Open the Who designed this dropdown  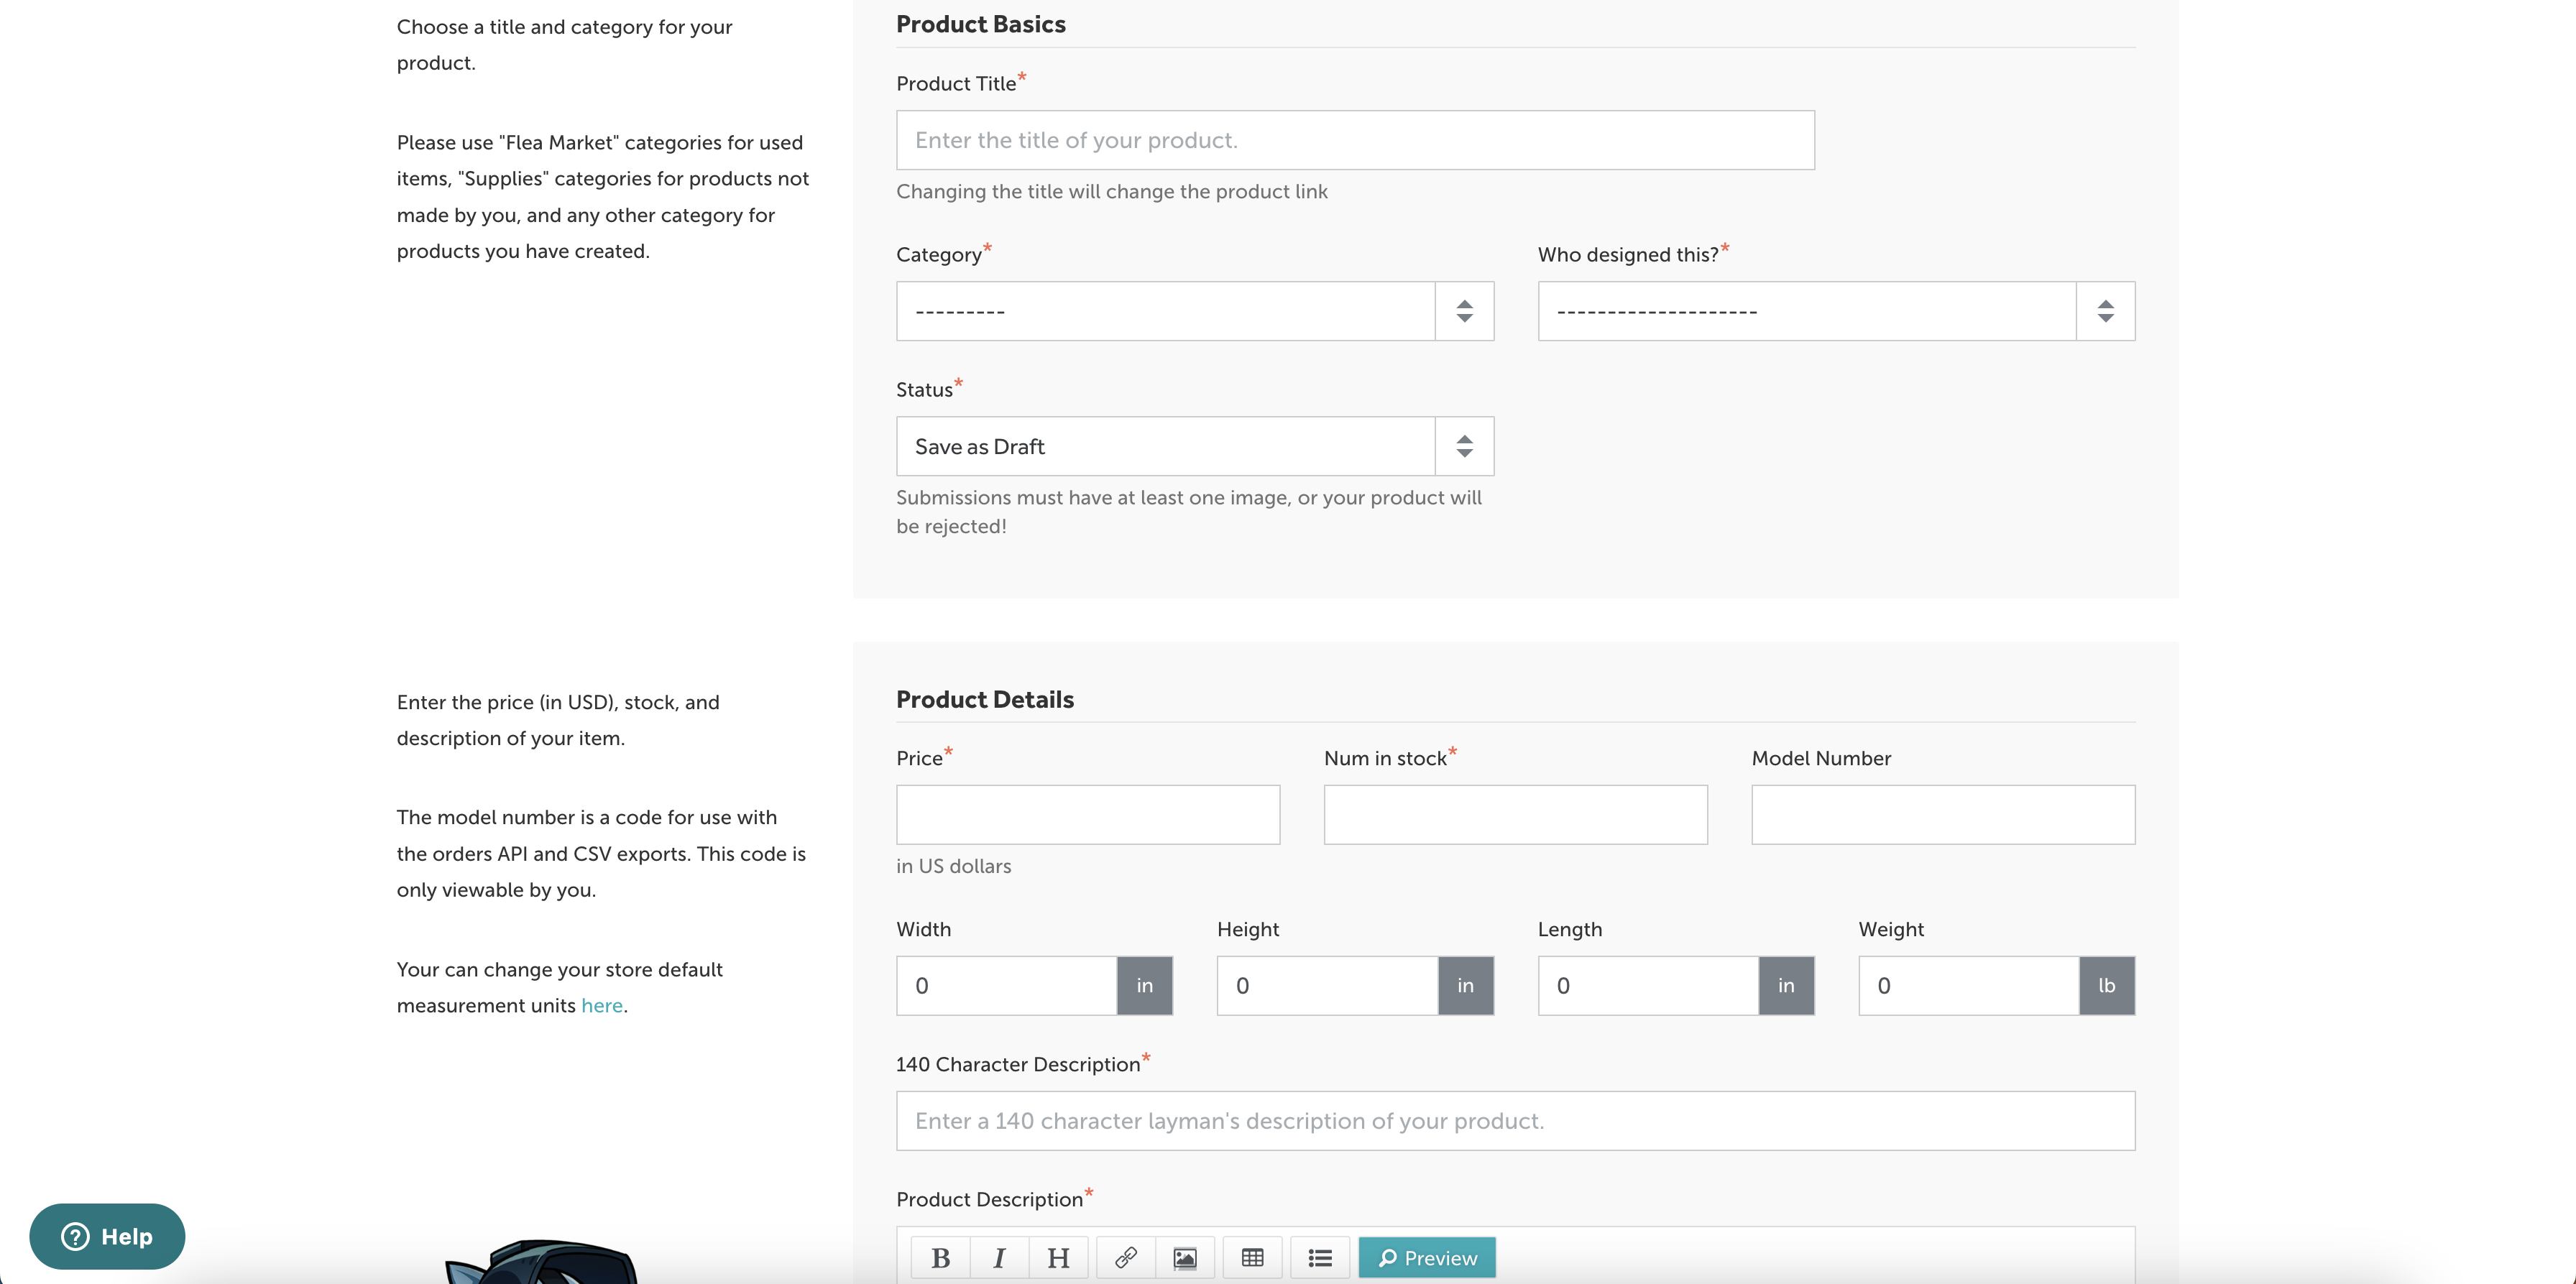1835,311
